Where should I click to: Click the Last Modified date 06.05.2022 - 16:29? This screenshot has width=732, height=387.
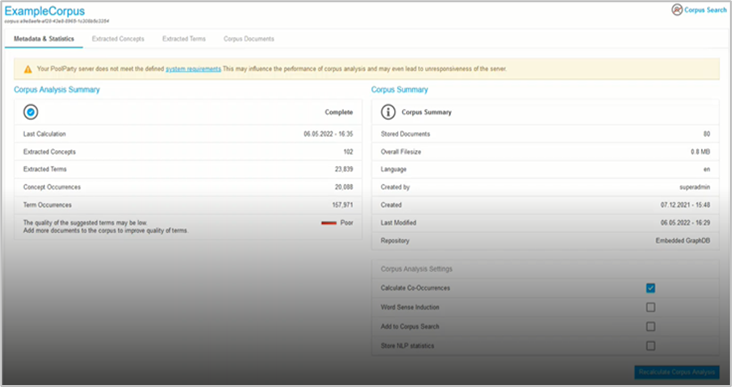click(685, 223)
